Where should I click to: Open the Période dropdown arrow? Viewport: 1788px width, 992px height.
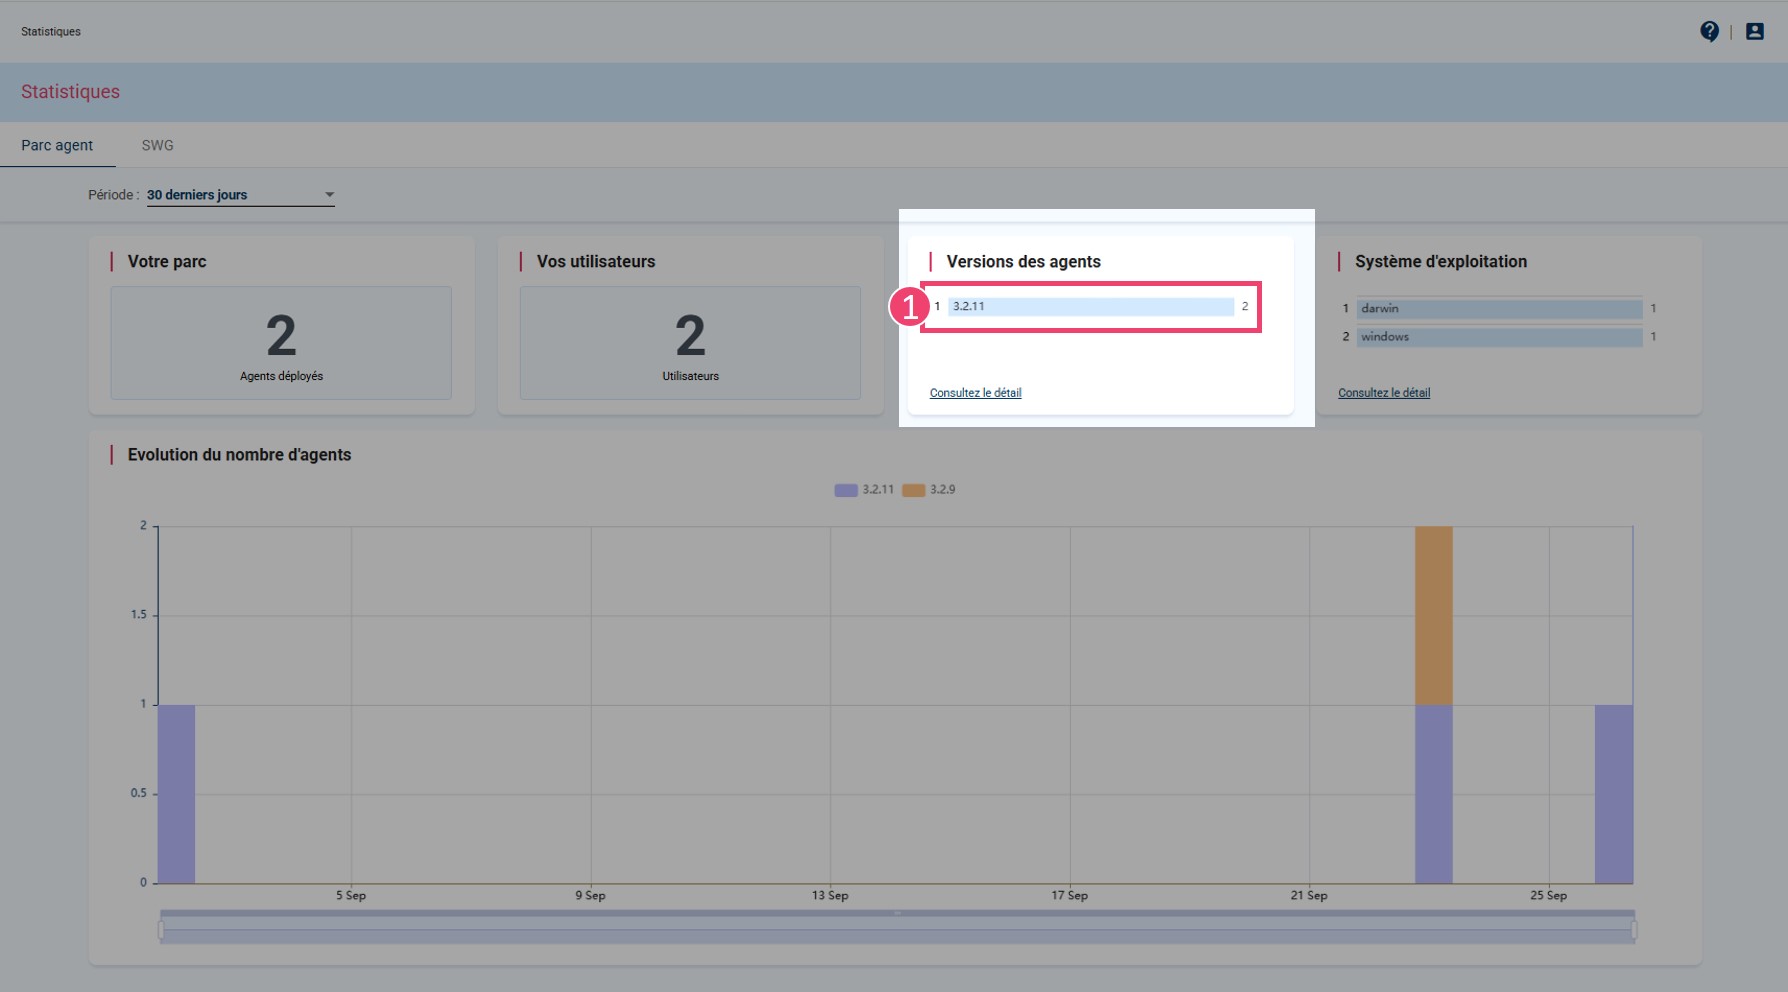coord(329,195)
